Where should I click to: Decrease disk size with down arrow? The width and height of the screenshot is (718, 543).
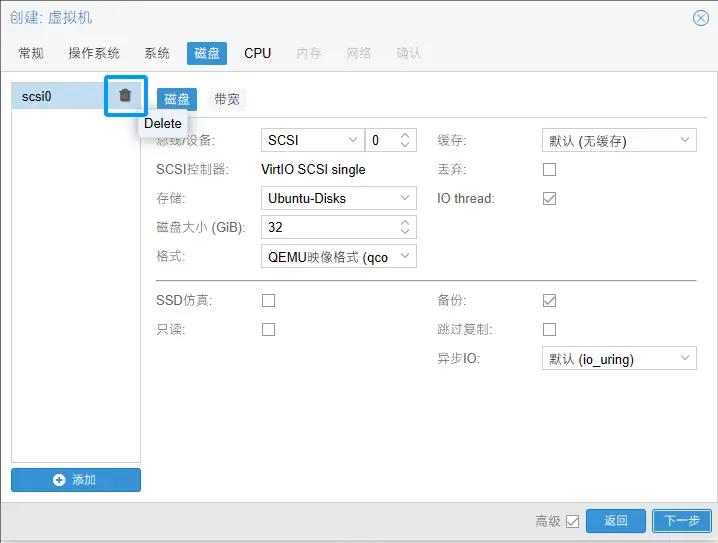coord(405,231)
